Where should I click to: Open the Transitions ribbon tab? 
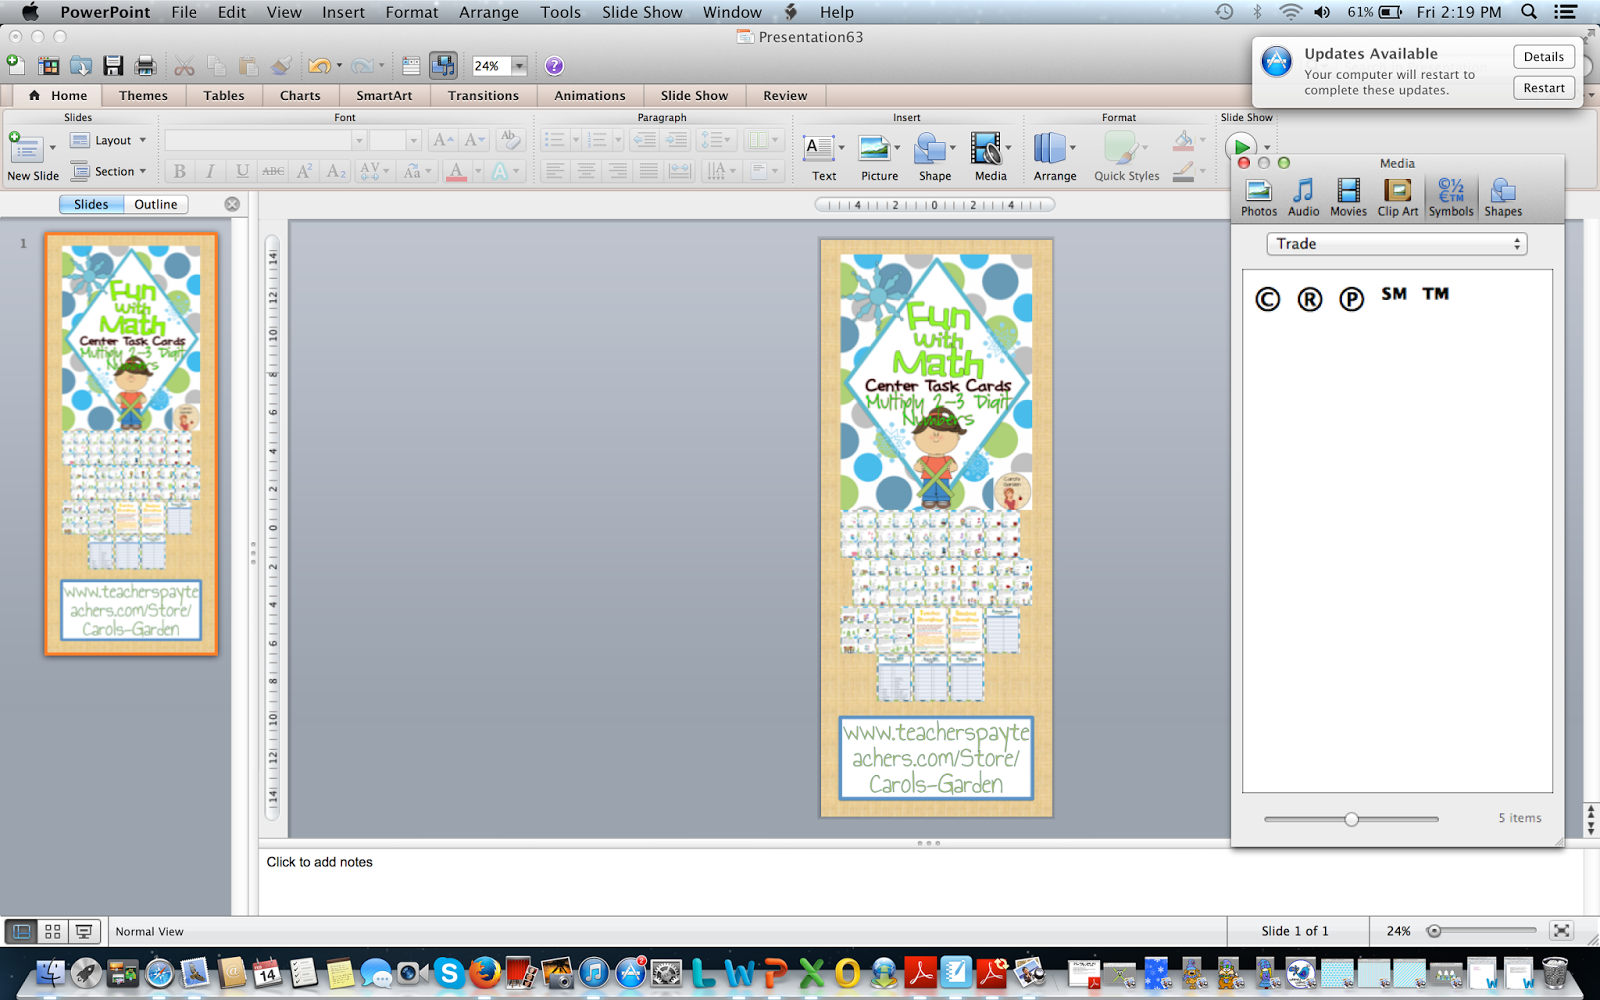[483, 96]
